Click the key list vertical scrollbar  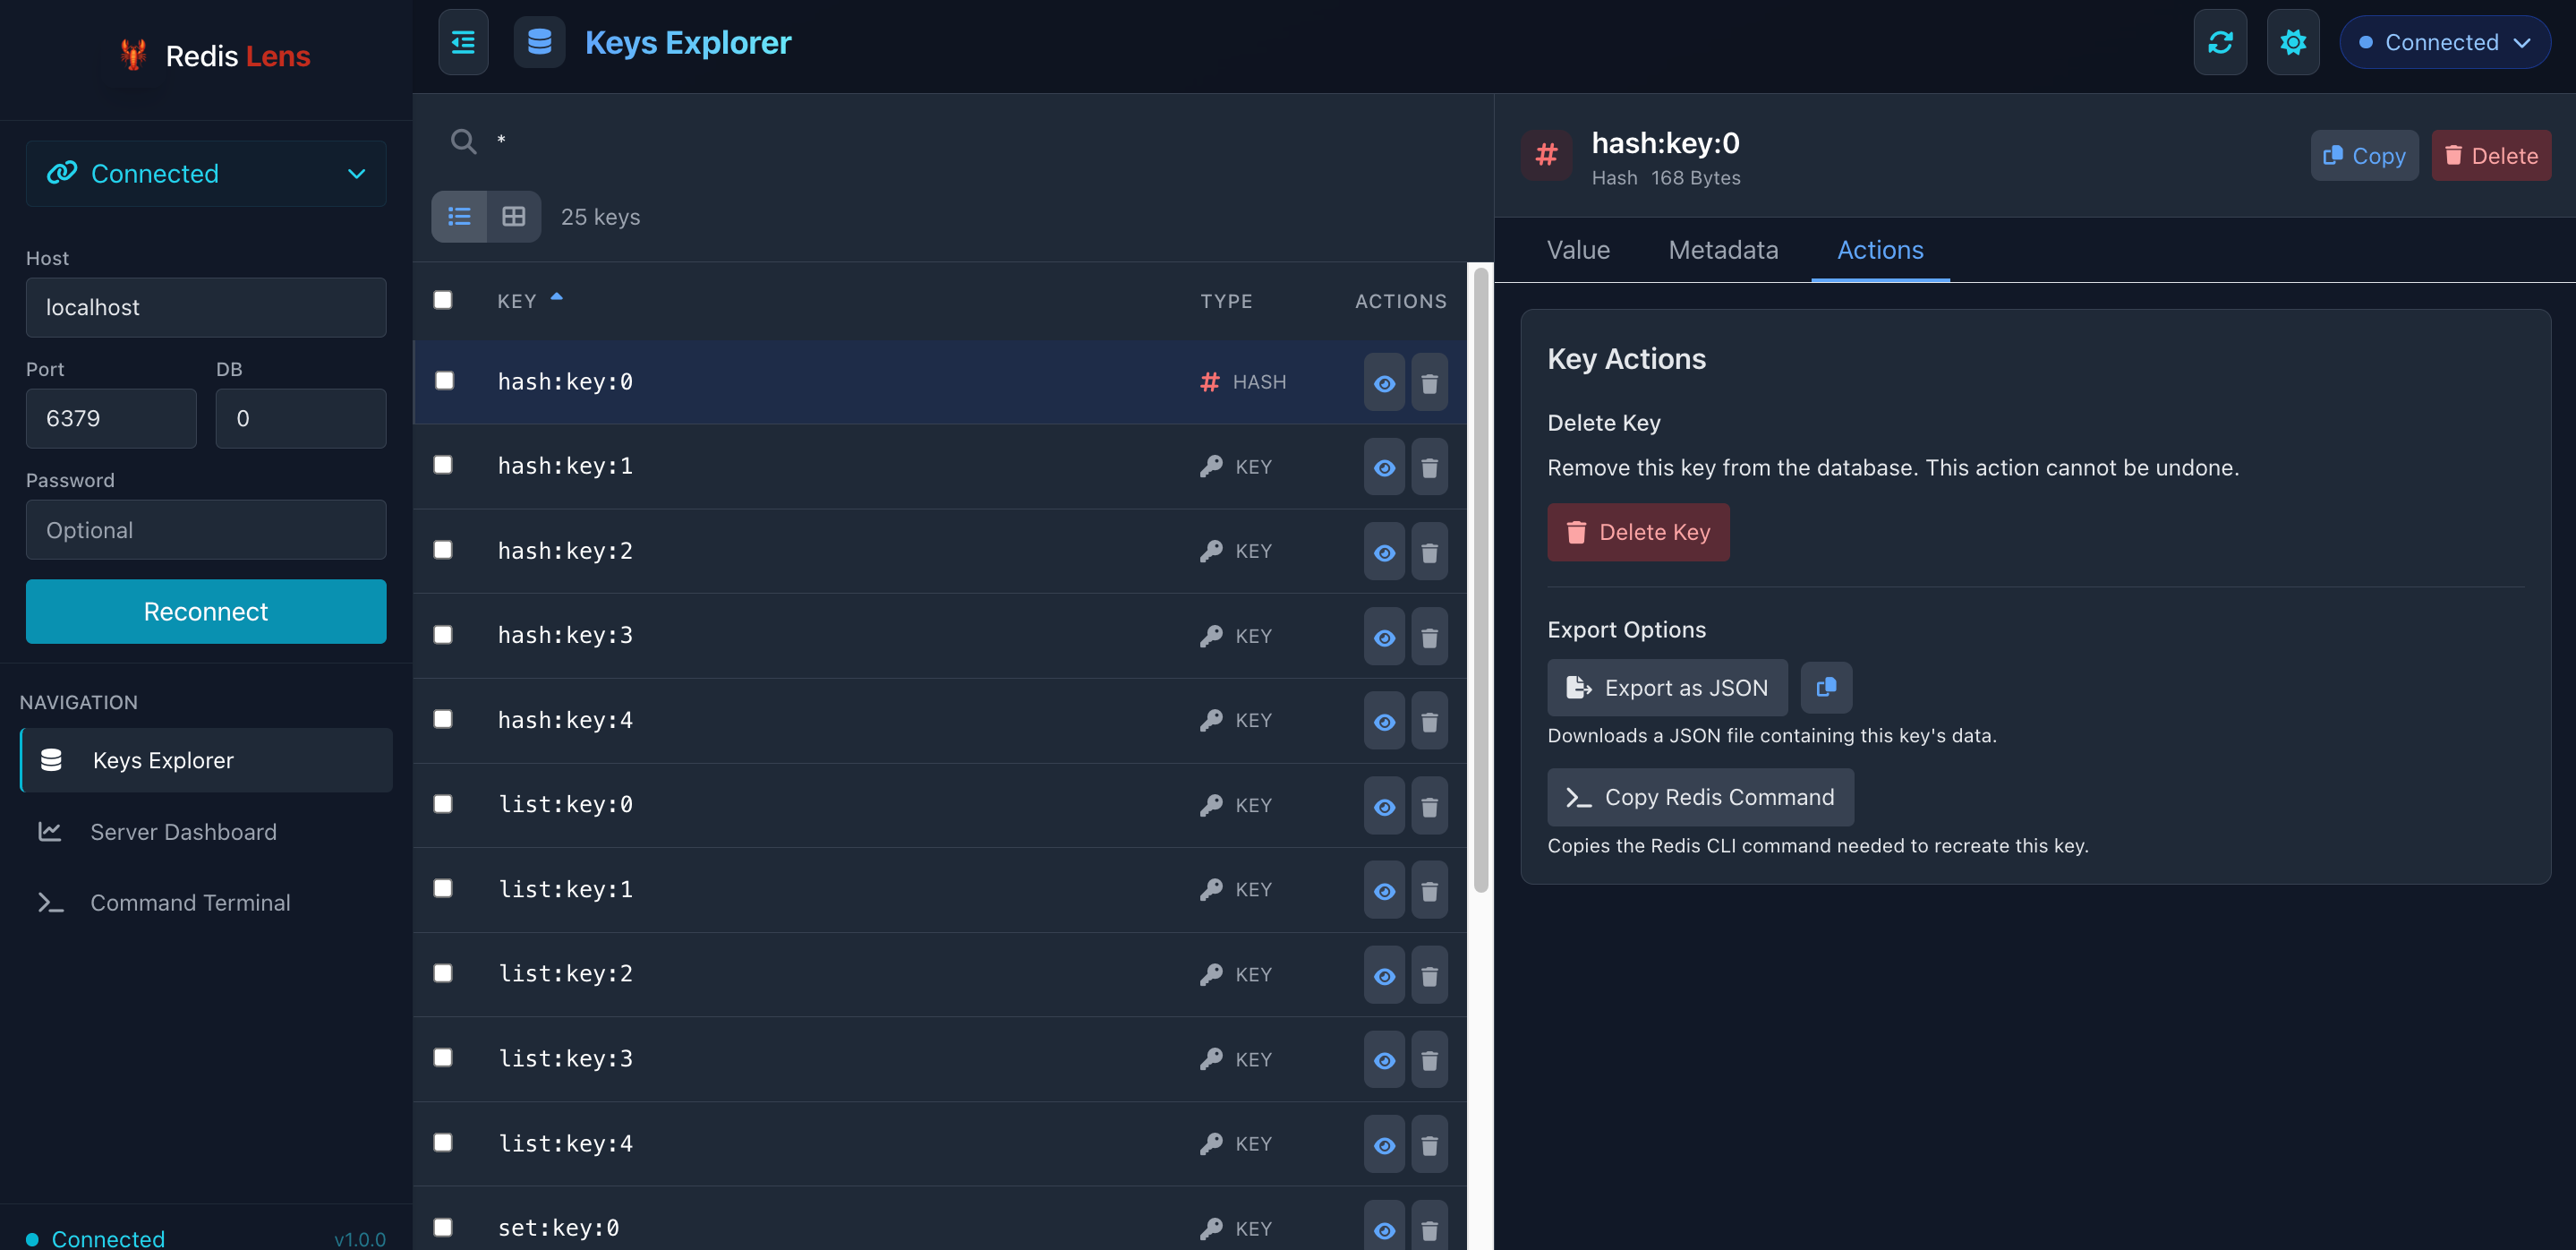[x=1481, y=580]
